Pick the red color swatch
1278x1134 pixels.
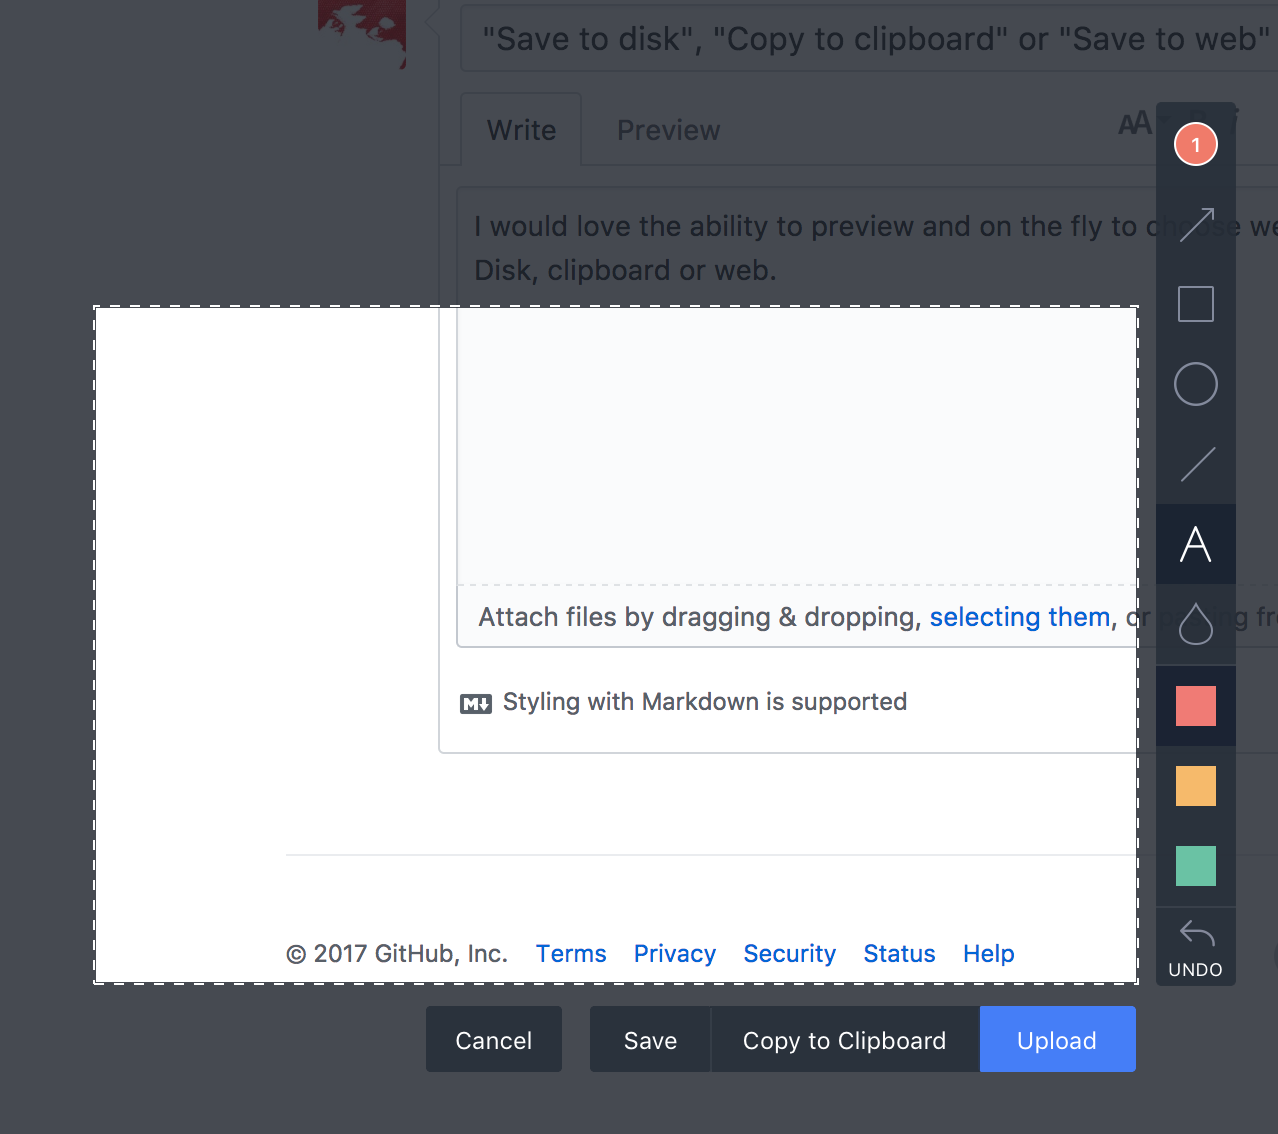(1196, 706)
